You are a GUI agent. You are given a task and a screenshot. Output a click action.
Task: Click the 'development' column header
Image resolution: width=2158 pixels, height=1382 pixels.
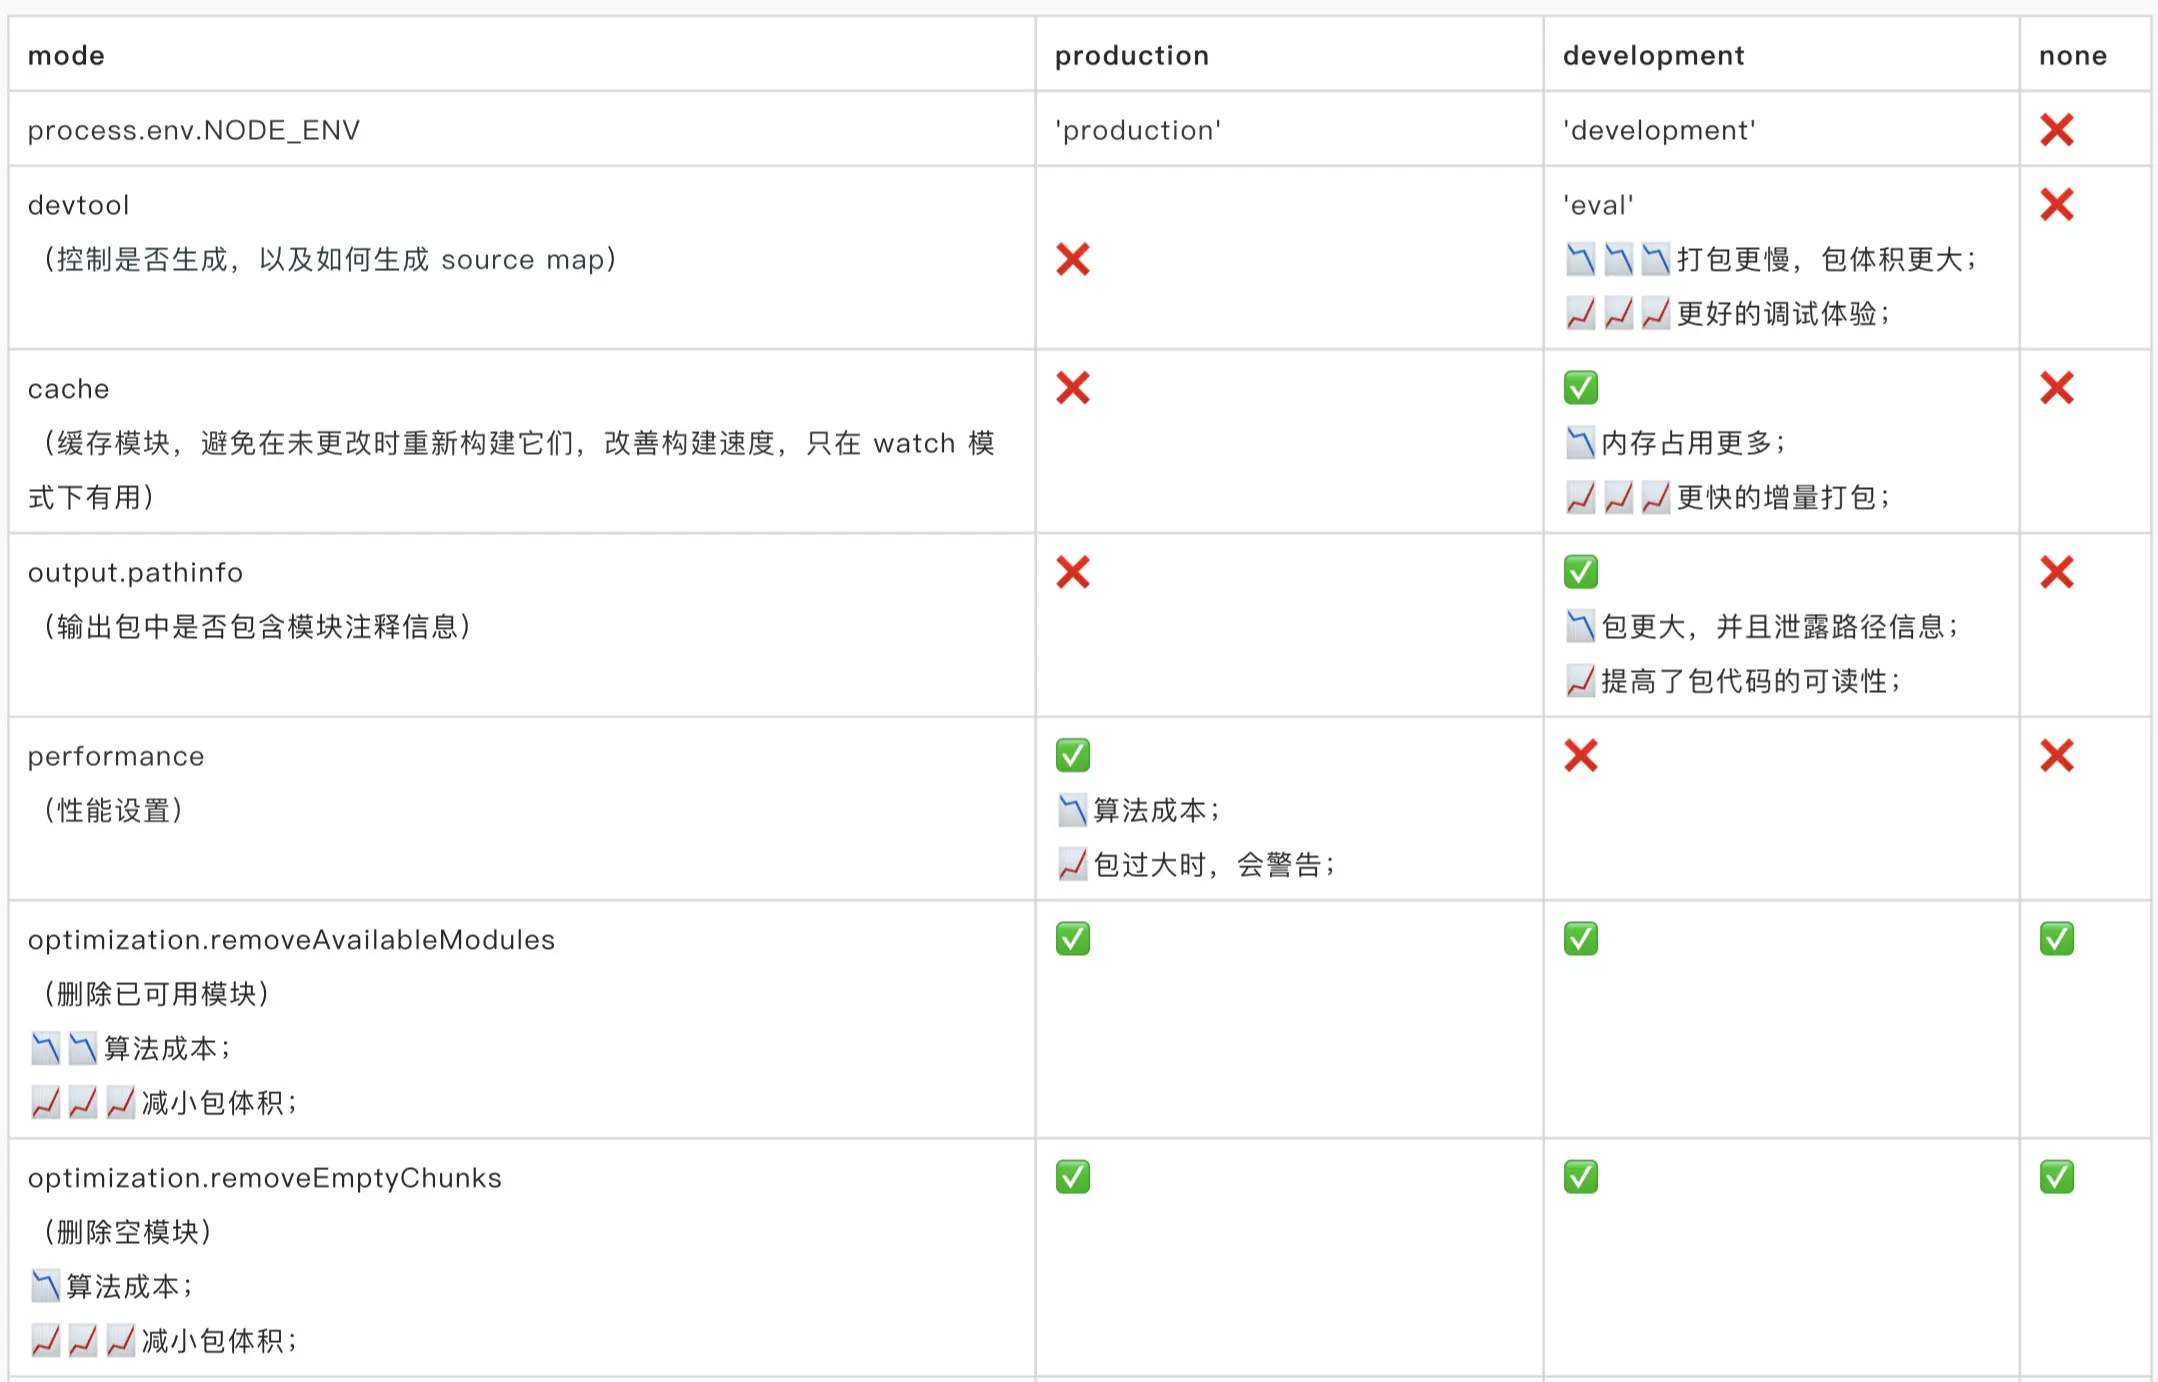pos(1653,56)
